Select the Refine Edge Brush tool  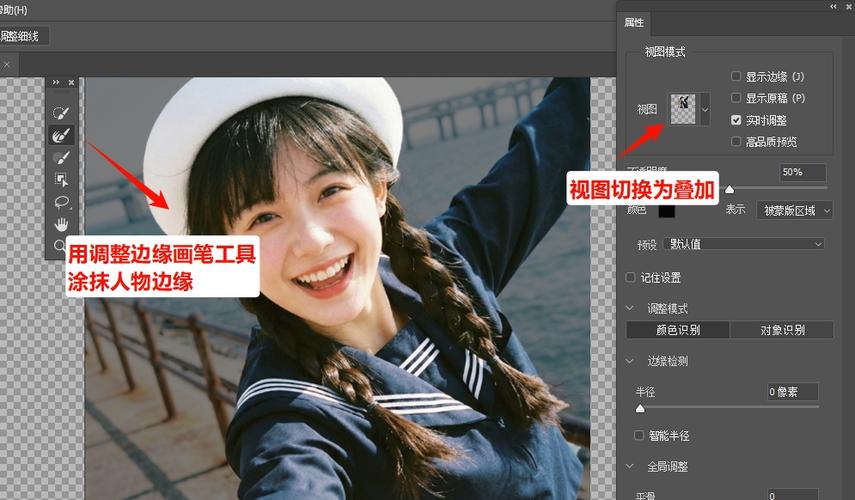[x=61, y=135]
